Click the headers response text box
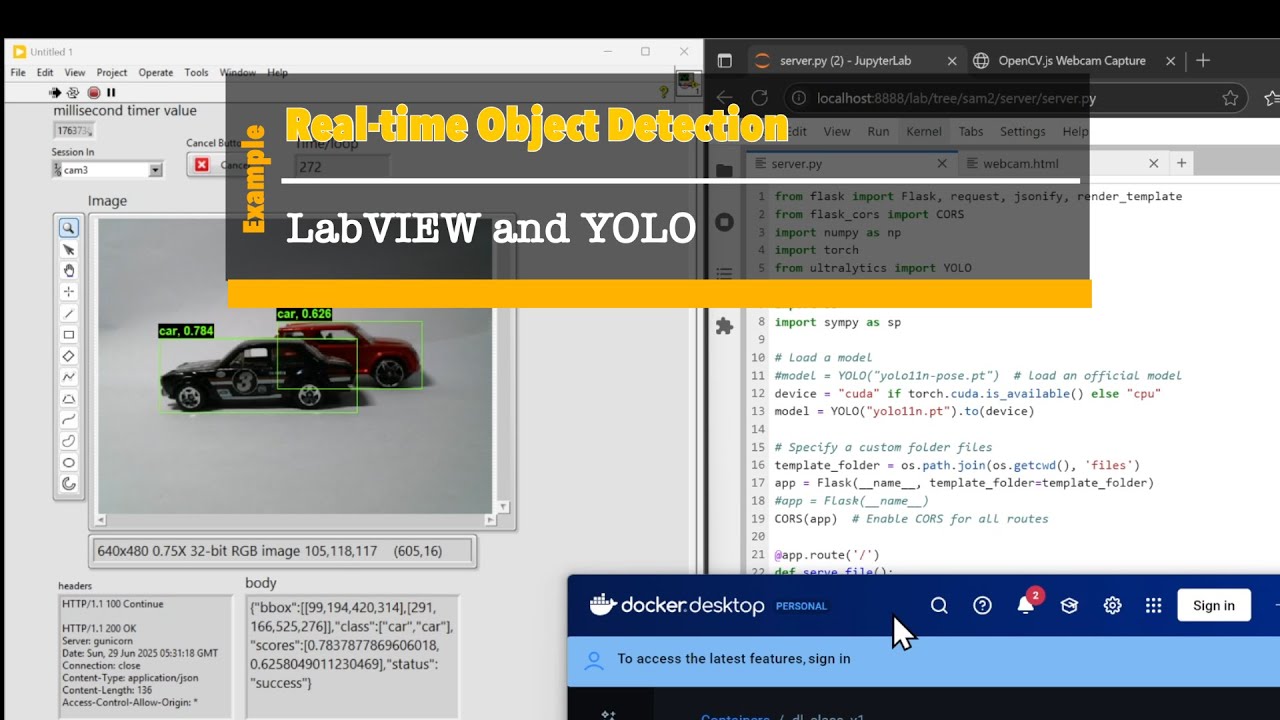The height and width of the screenshot is (720, 1280). pyautogui.click(x=145, y=656)
